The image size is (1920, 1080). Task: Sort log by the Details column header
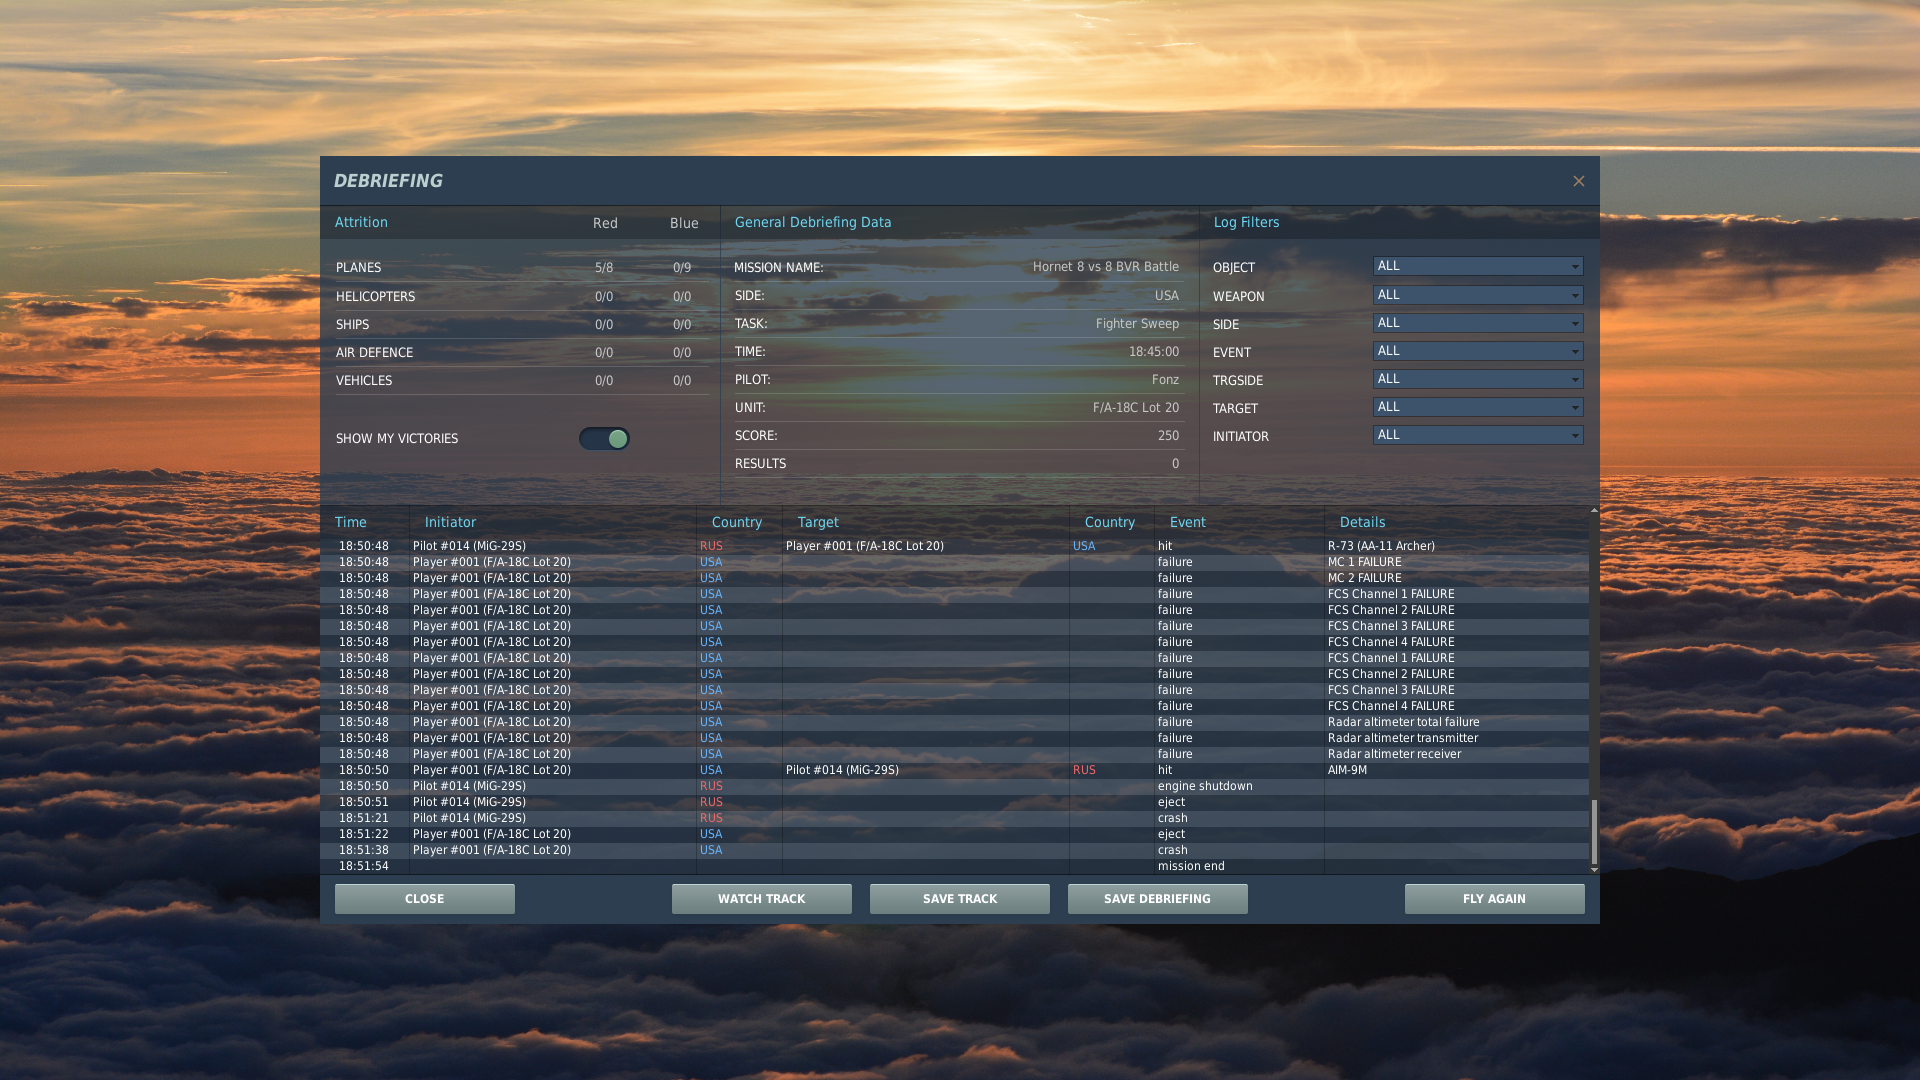(1362, 522)
